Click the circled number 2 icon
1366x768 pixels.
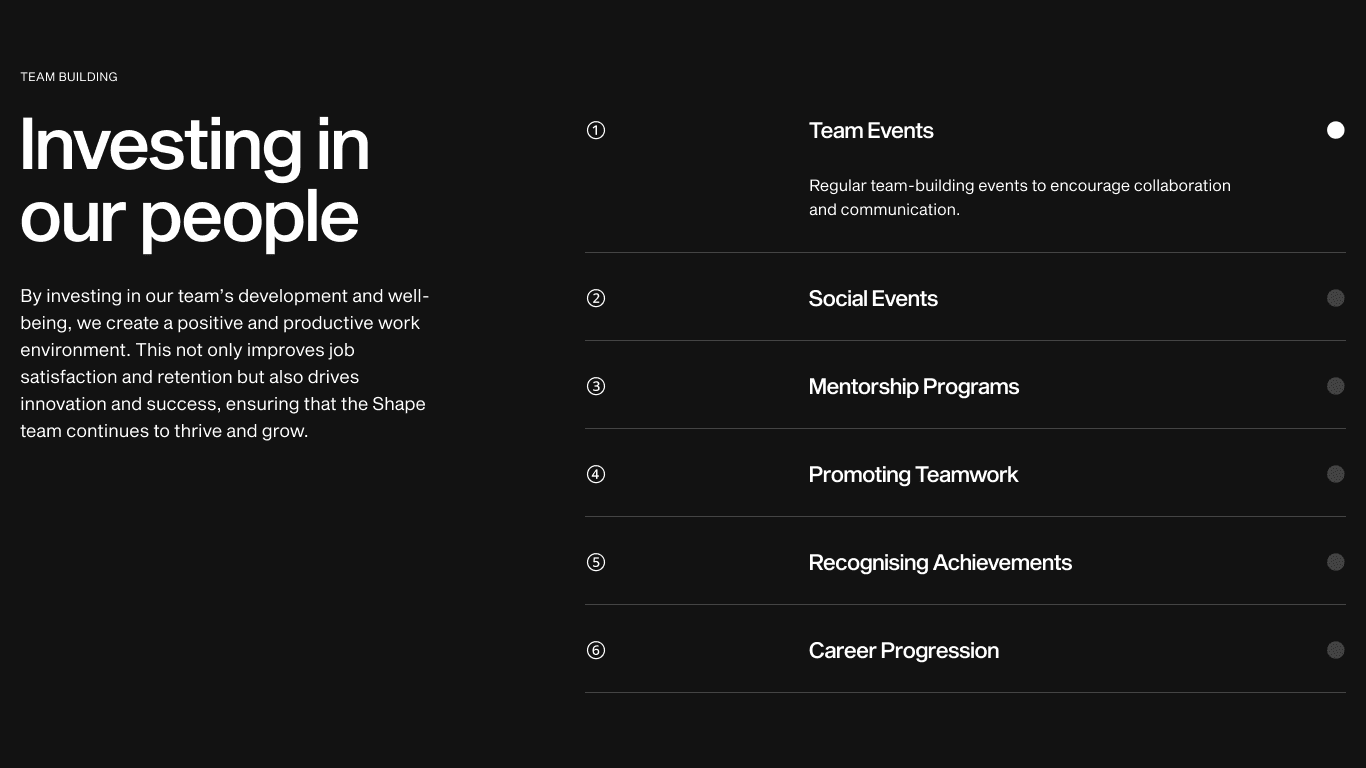[596, 298]
